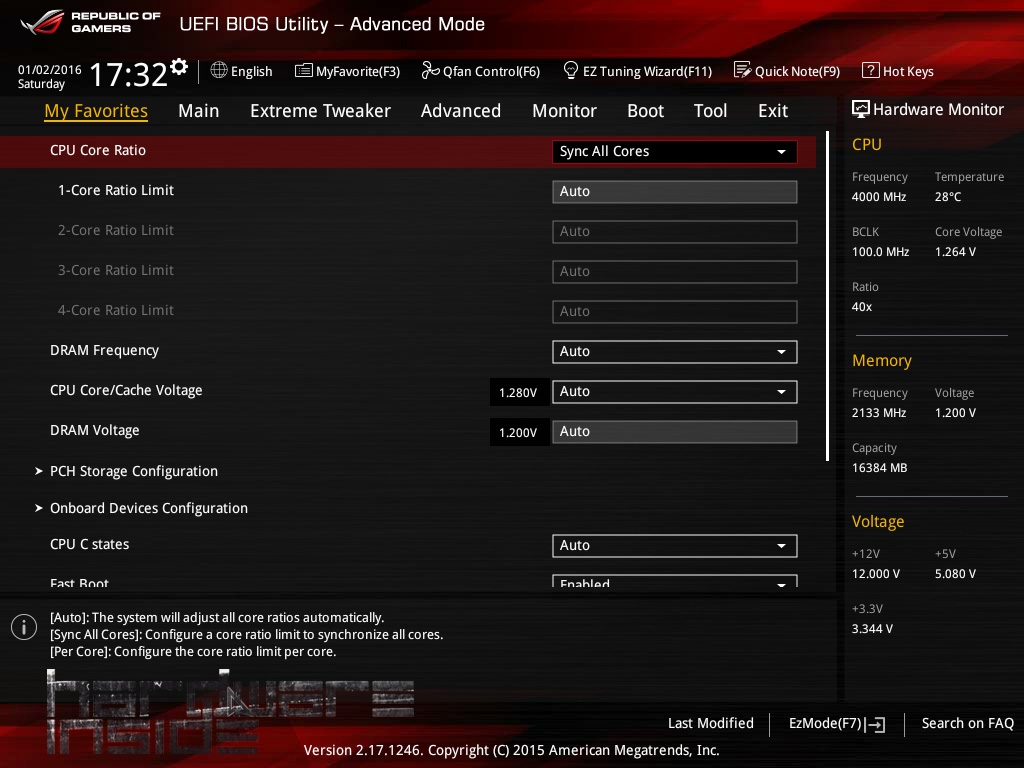Click the 4000 MHz CPU frequency value
This screenshot has height=768, width=1024.
[878, 197]
